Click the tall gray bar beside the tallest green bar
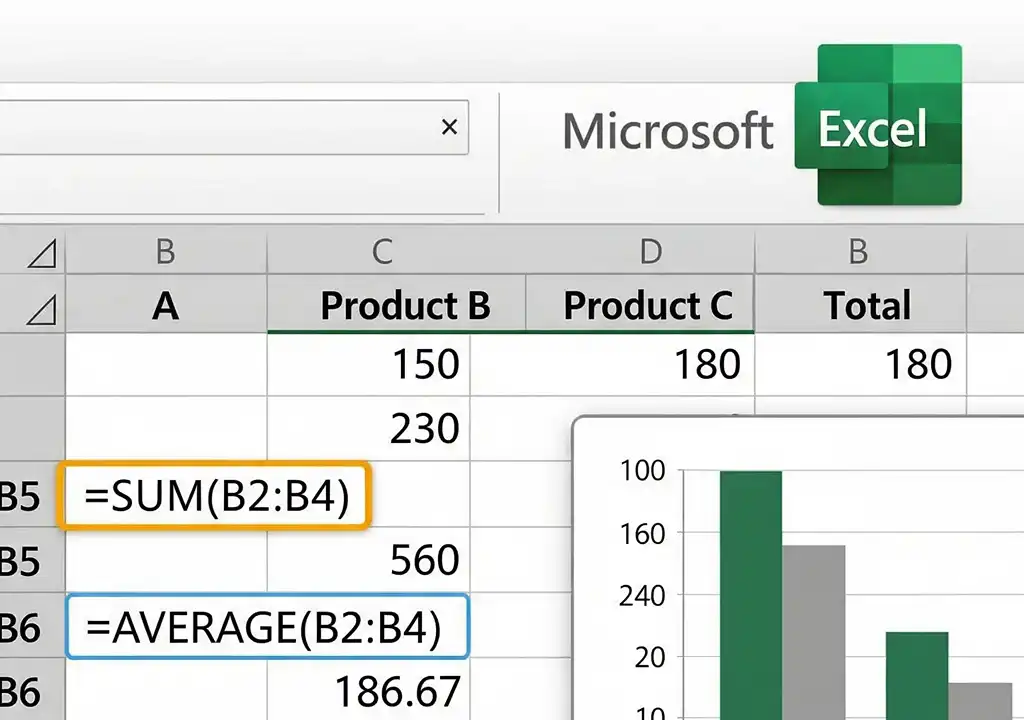The height and width of the screenshot is (720, 1024). [x=813, y=632]
